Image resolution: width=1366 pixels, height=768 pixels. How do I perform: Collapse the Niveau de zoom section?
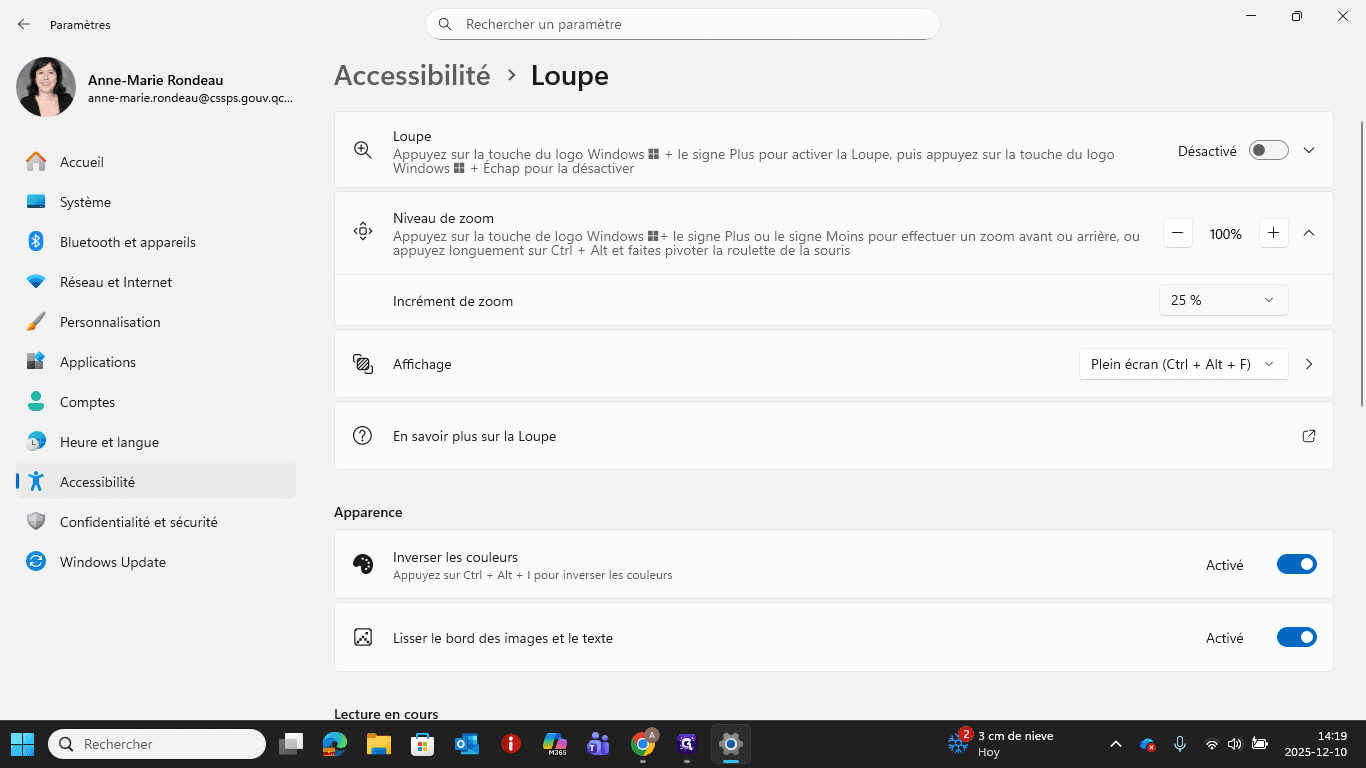(1309, 233)
